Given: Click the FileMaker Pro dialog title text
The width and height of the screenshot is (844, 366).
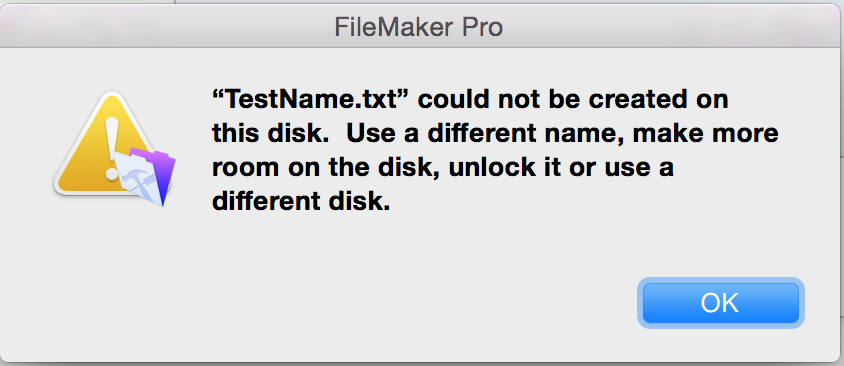Looking at the screenshot, I should click(x=419, y=27).
